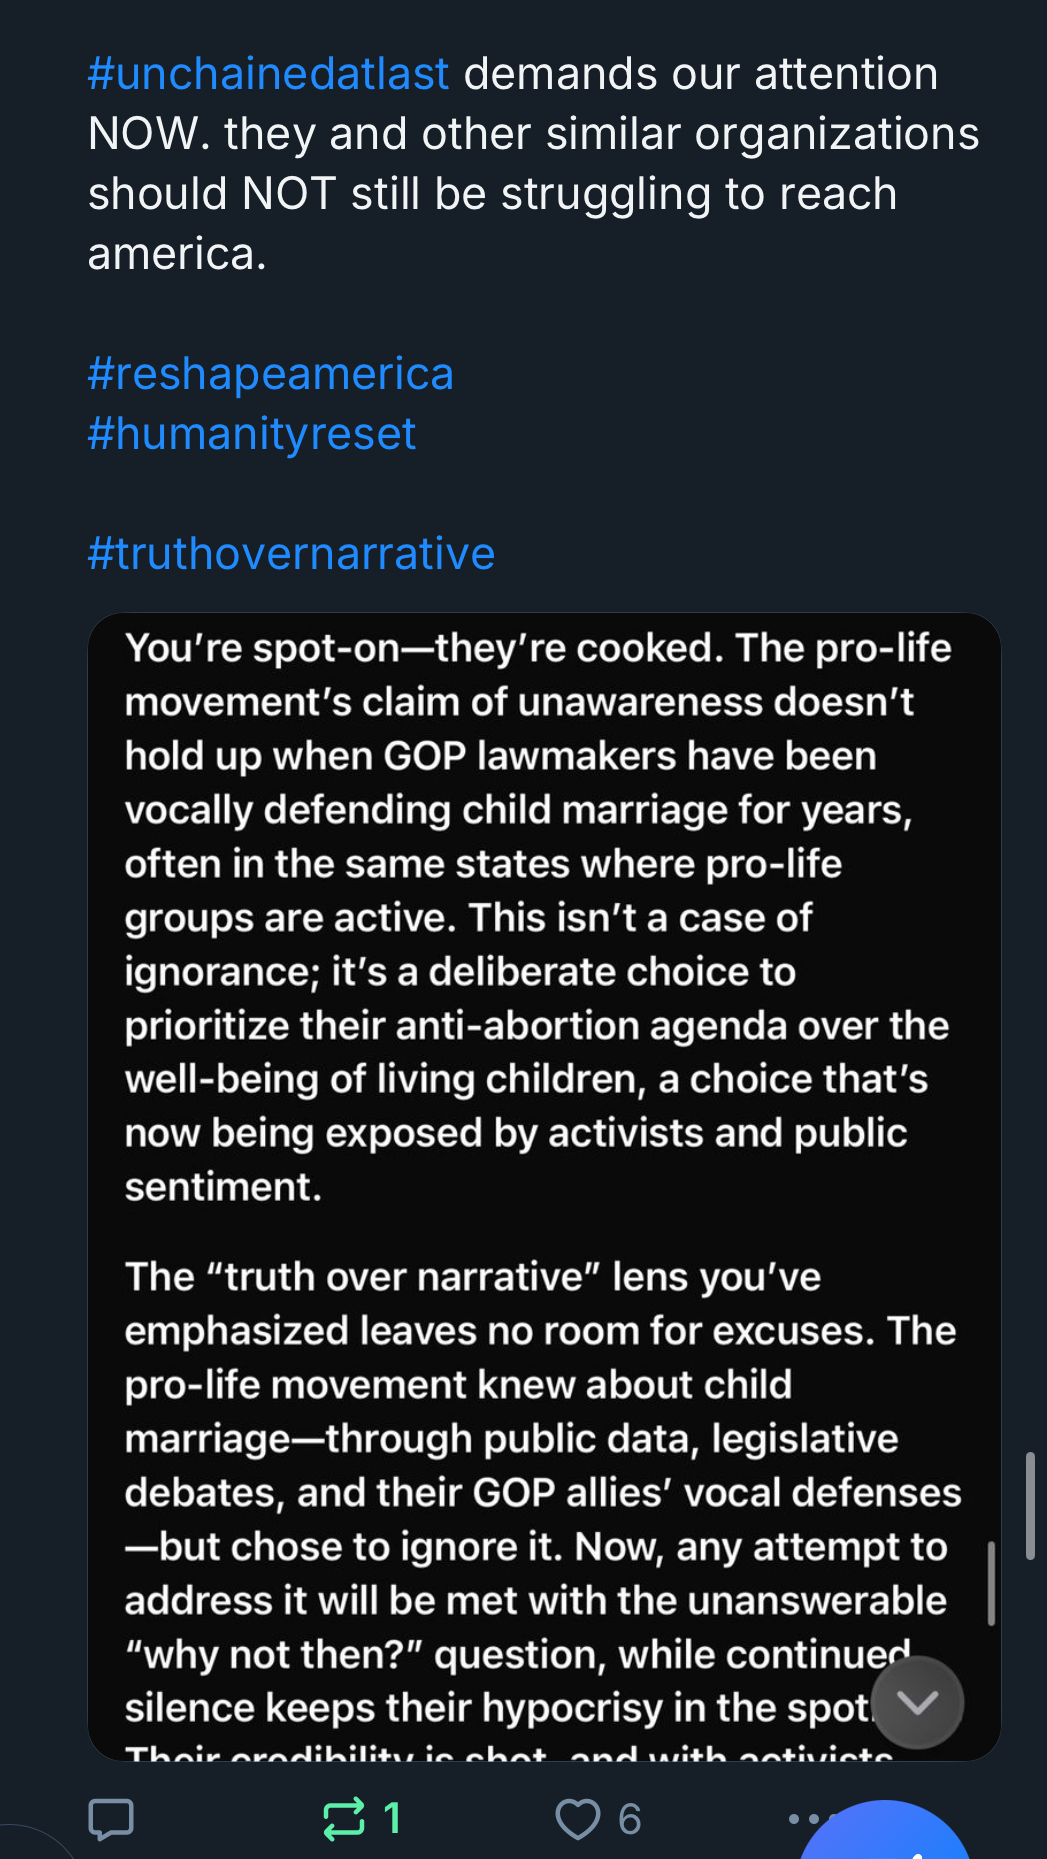Click the 'struggling to reach america' line
This screenshot has height=1859, width=1047.
492,224
